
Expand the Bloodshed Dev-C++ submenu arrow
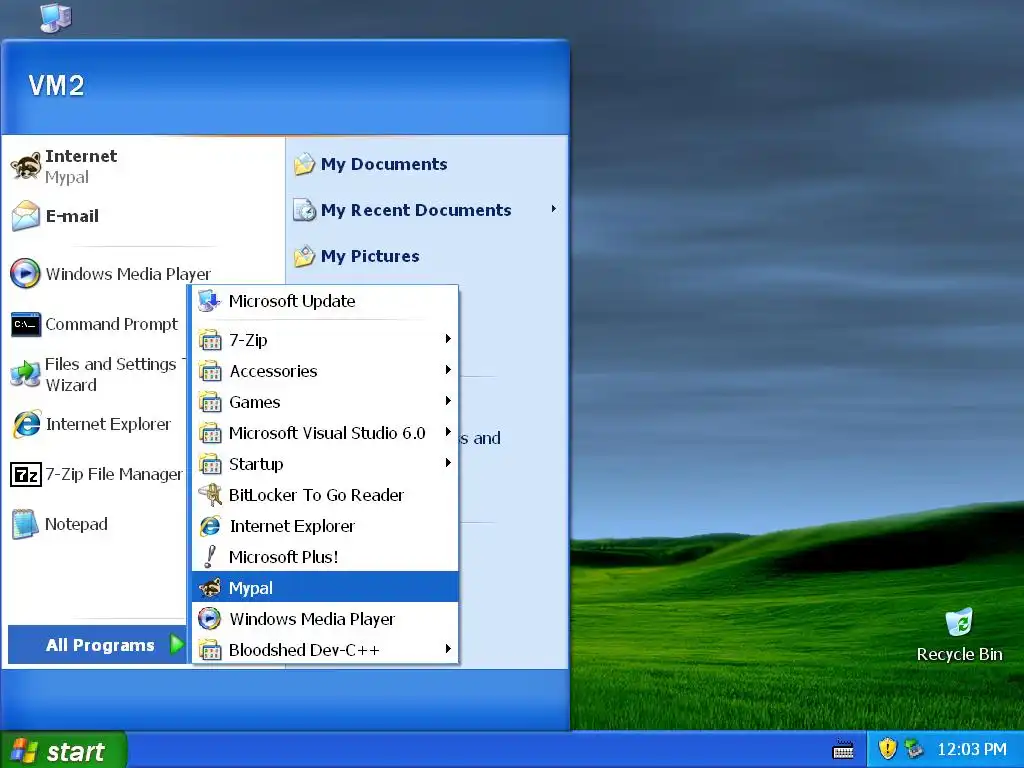click(448, 648)
